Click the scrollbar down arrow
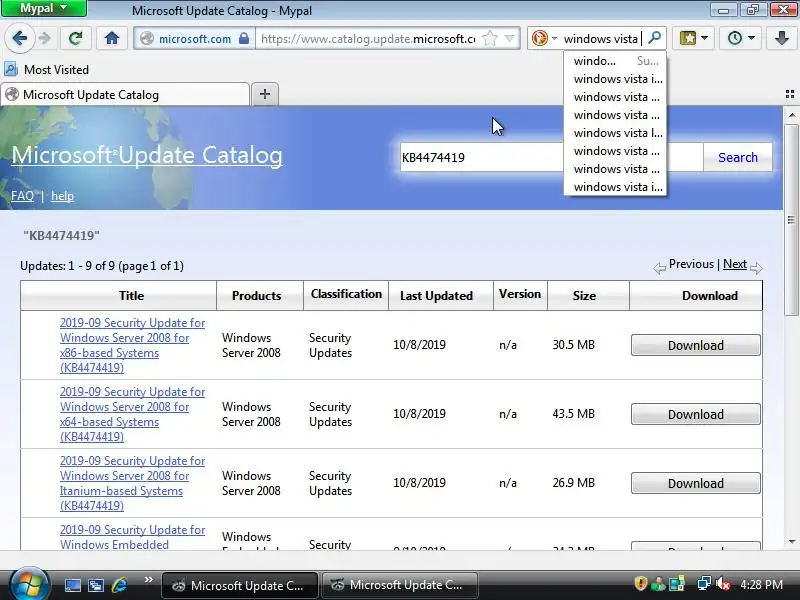The image size is (800, 600). click(791, 542)
